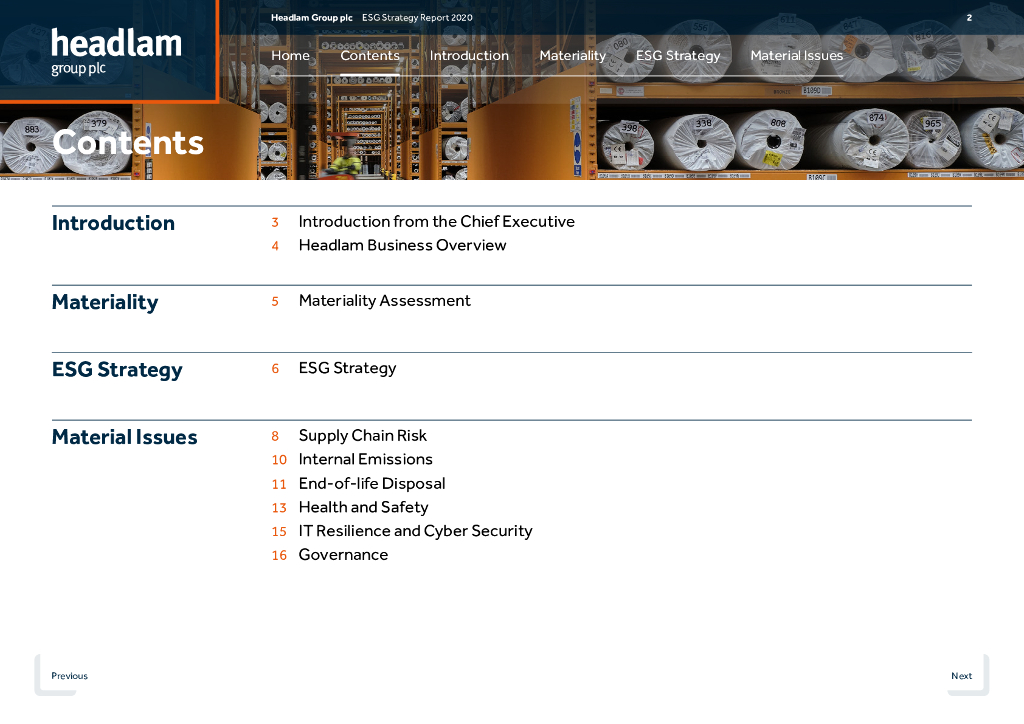
Task: Open the Materiality tab in top navigation
Action: (x=572, y=56)
